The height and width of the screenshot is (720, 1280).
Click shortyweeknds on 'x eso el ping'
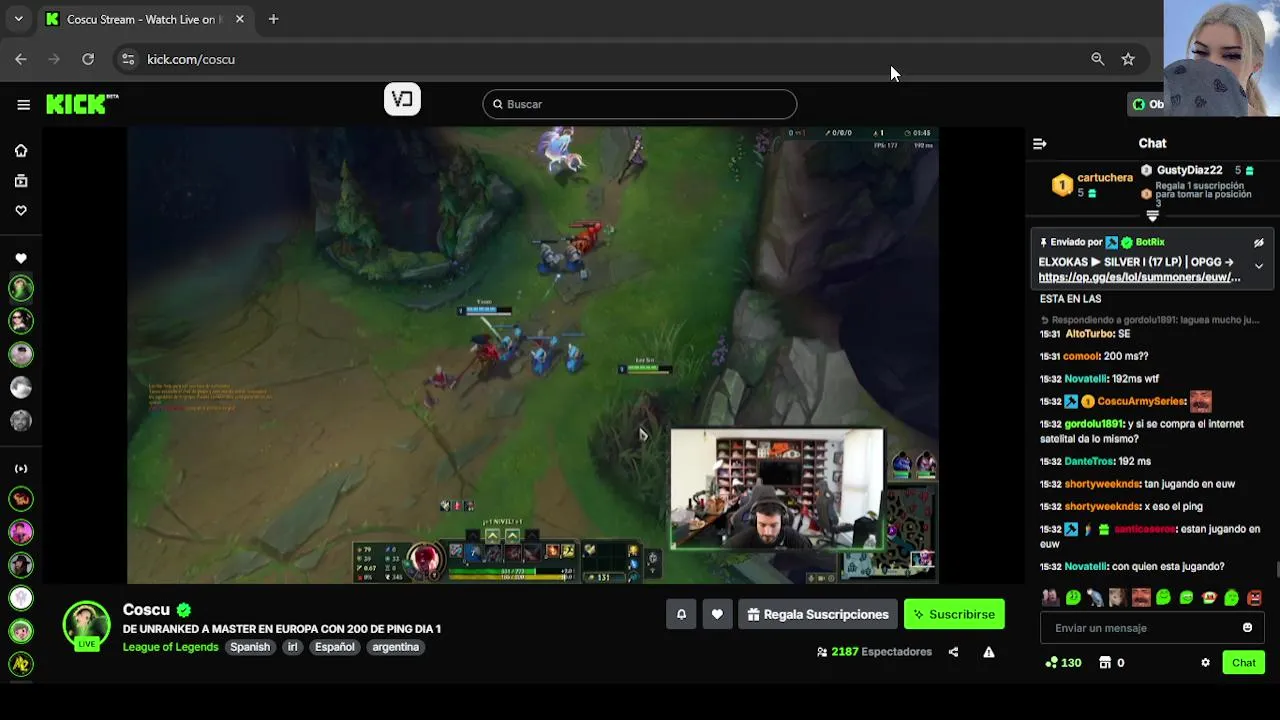1102,507
